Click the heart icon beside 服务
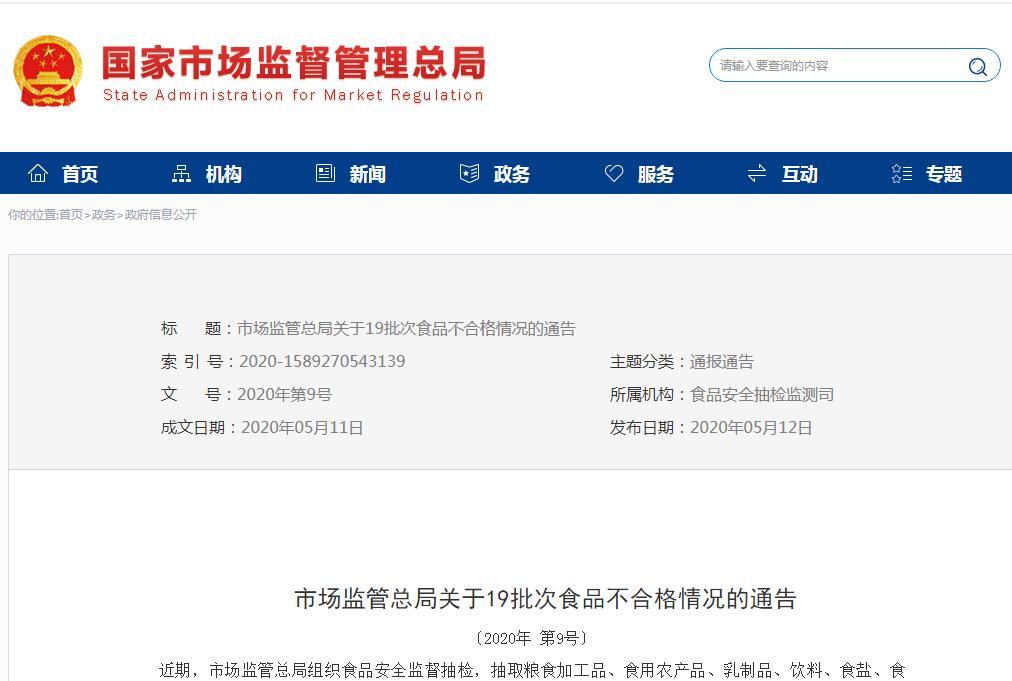This screenshot has width=1012, height=681. click(x=613, y=172)
